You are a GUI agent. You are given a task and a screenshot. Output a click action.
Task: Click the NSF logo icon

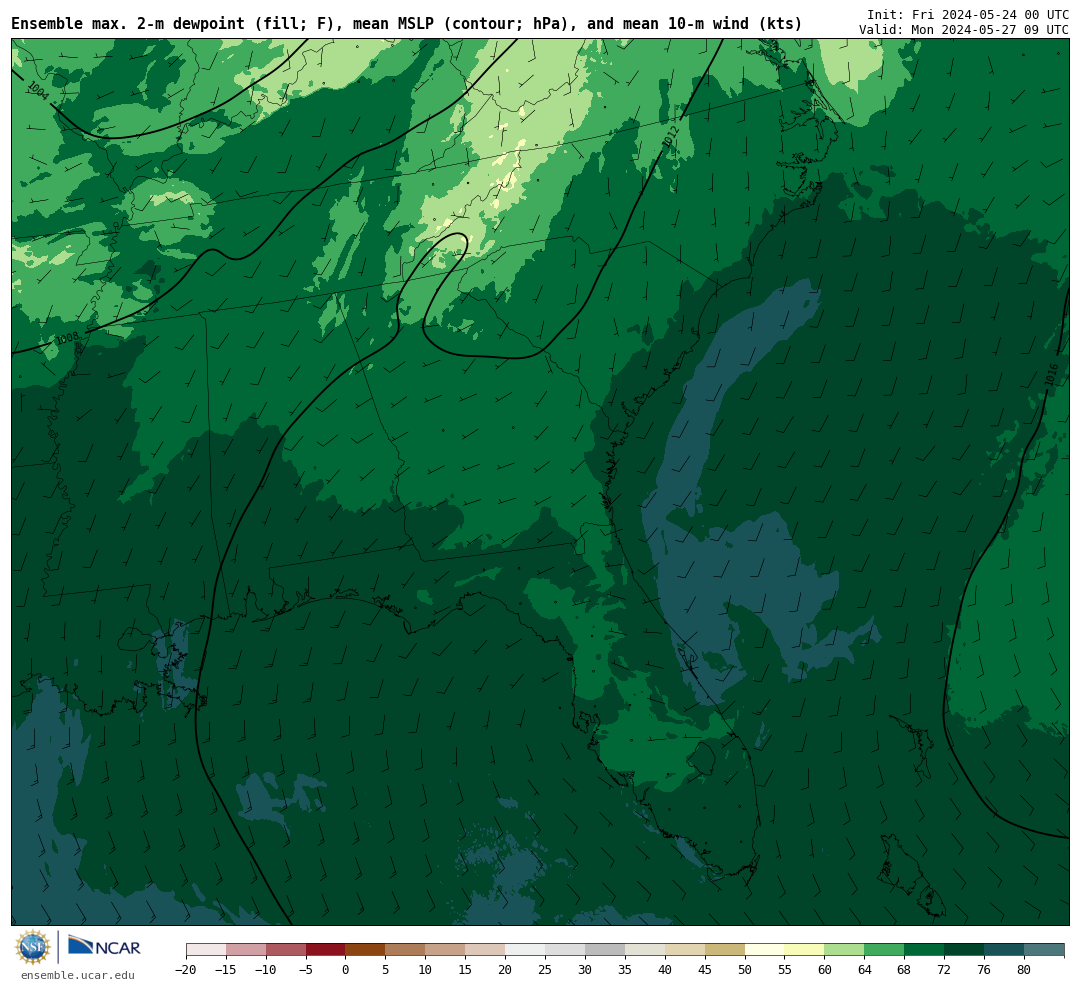[33, 947]
